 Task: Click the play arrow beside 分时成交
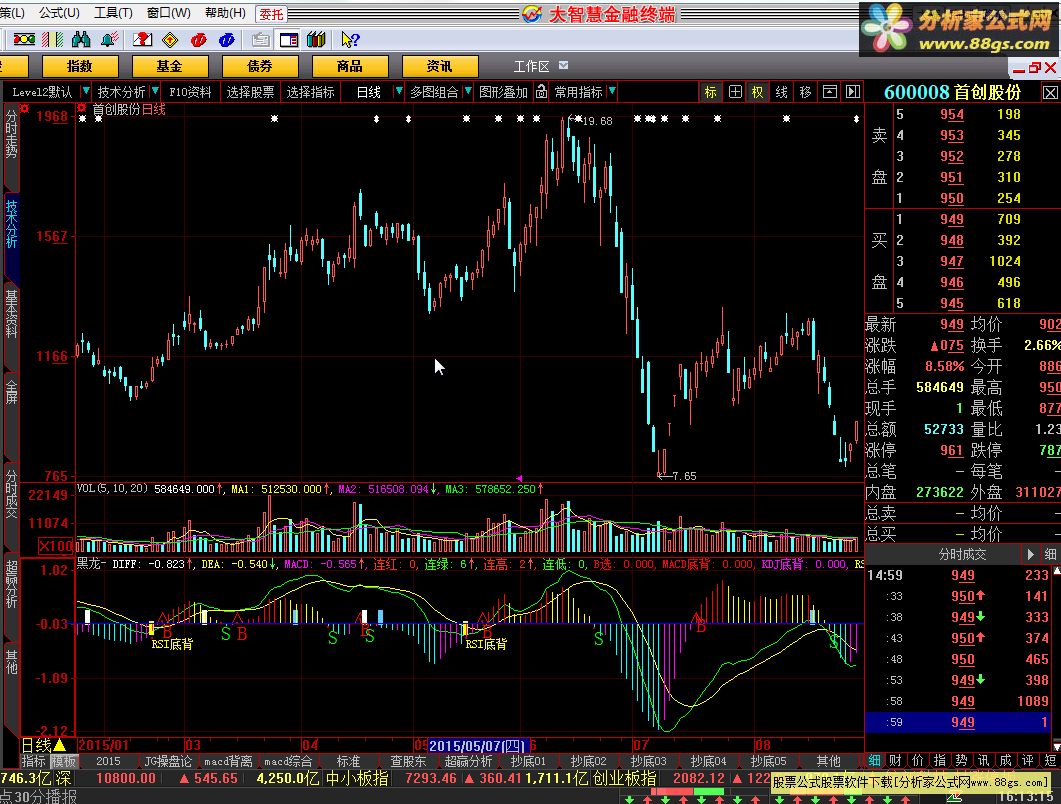coord(1031,554)
